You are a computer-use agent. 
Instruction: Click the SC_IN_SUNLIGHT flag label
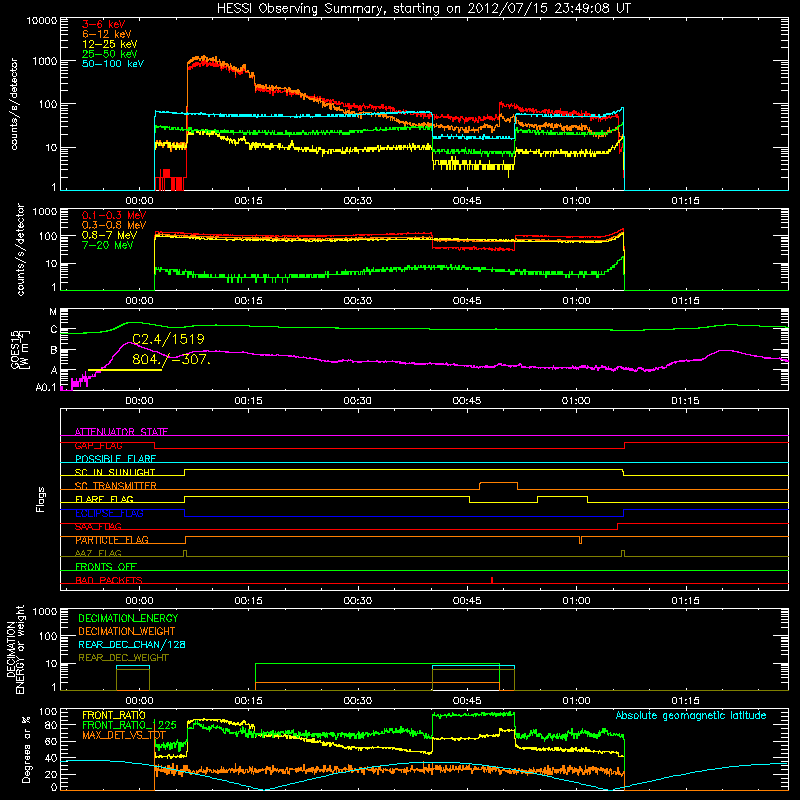click(x=115, y=472)
